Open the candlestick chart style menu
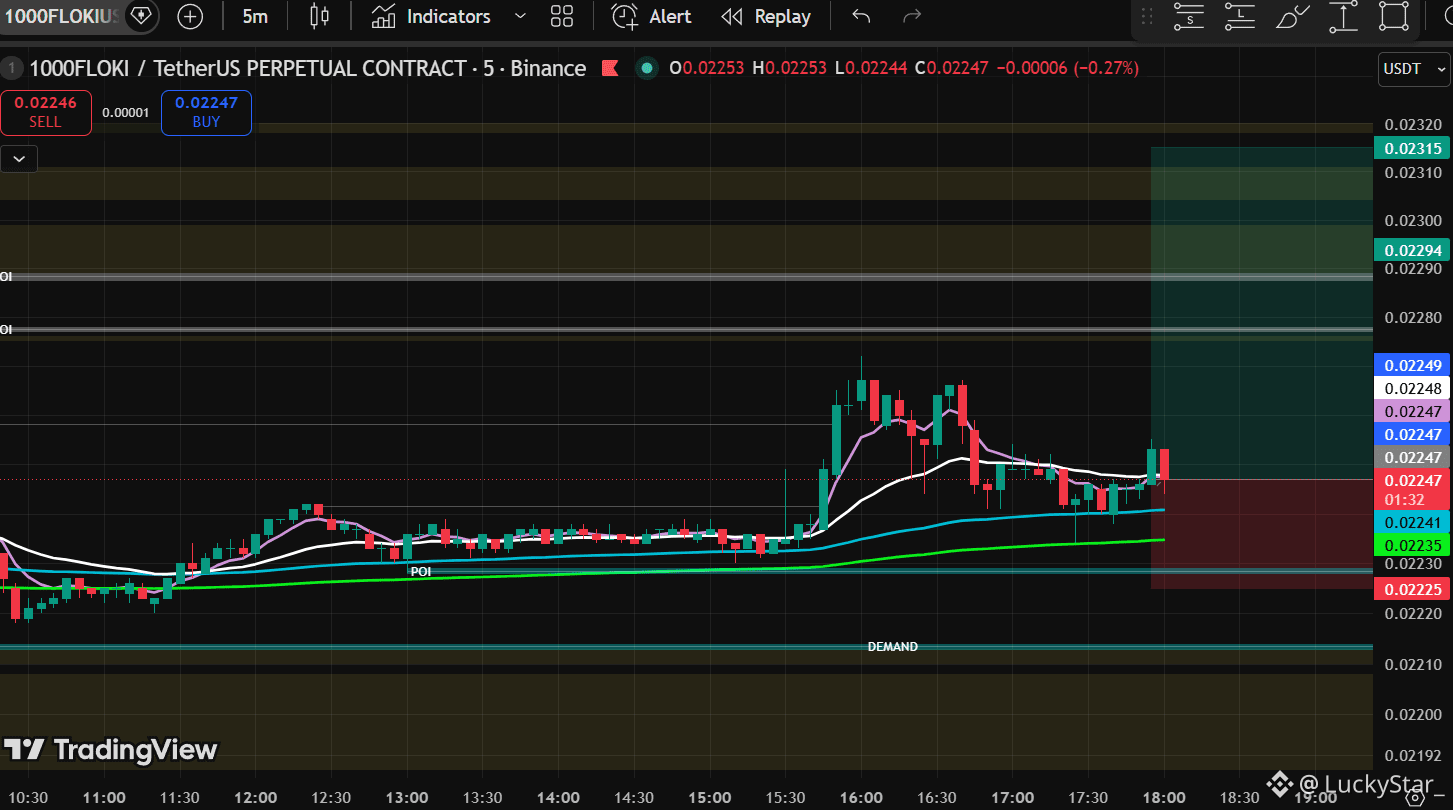 click(x=319, y=16)
